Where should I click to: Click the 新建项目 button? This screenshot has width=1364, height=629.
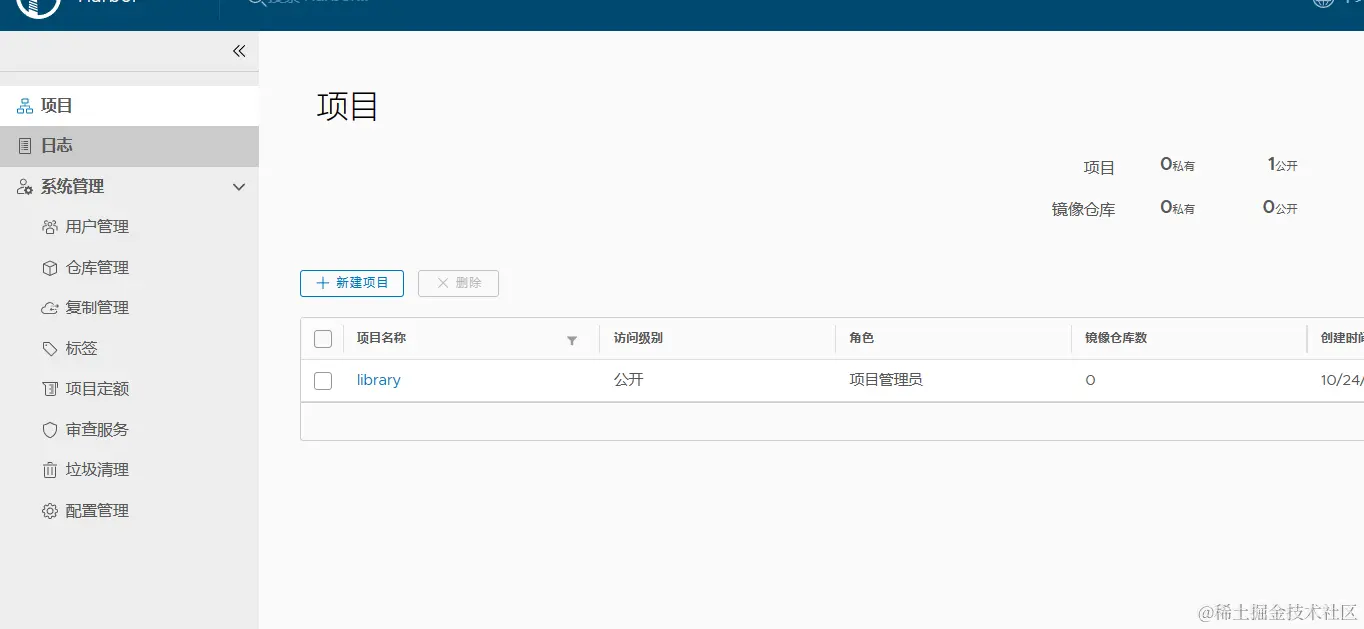point(352,283)
